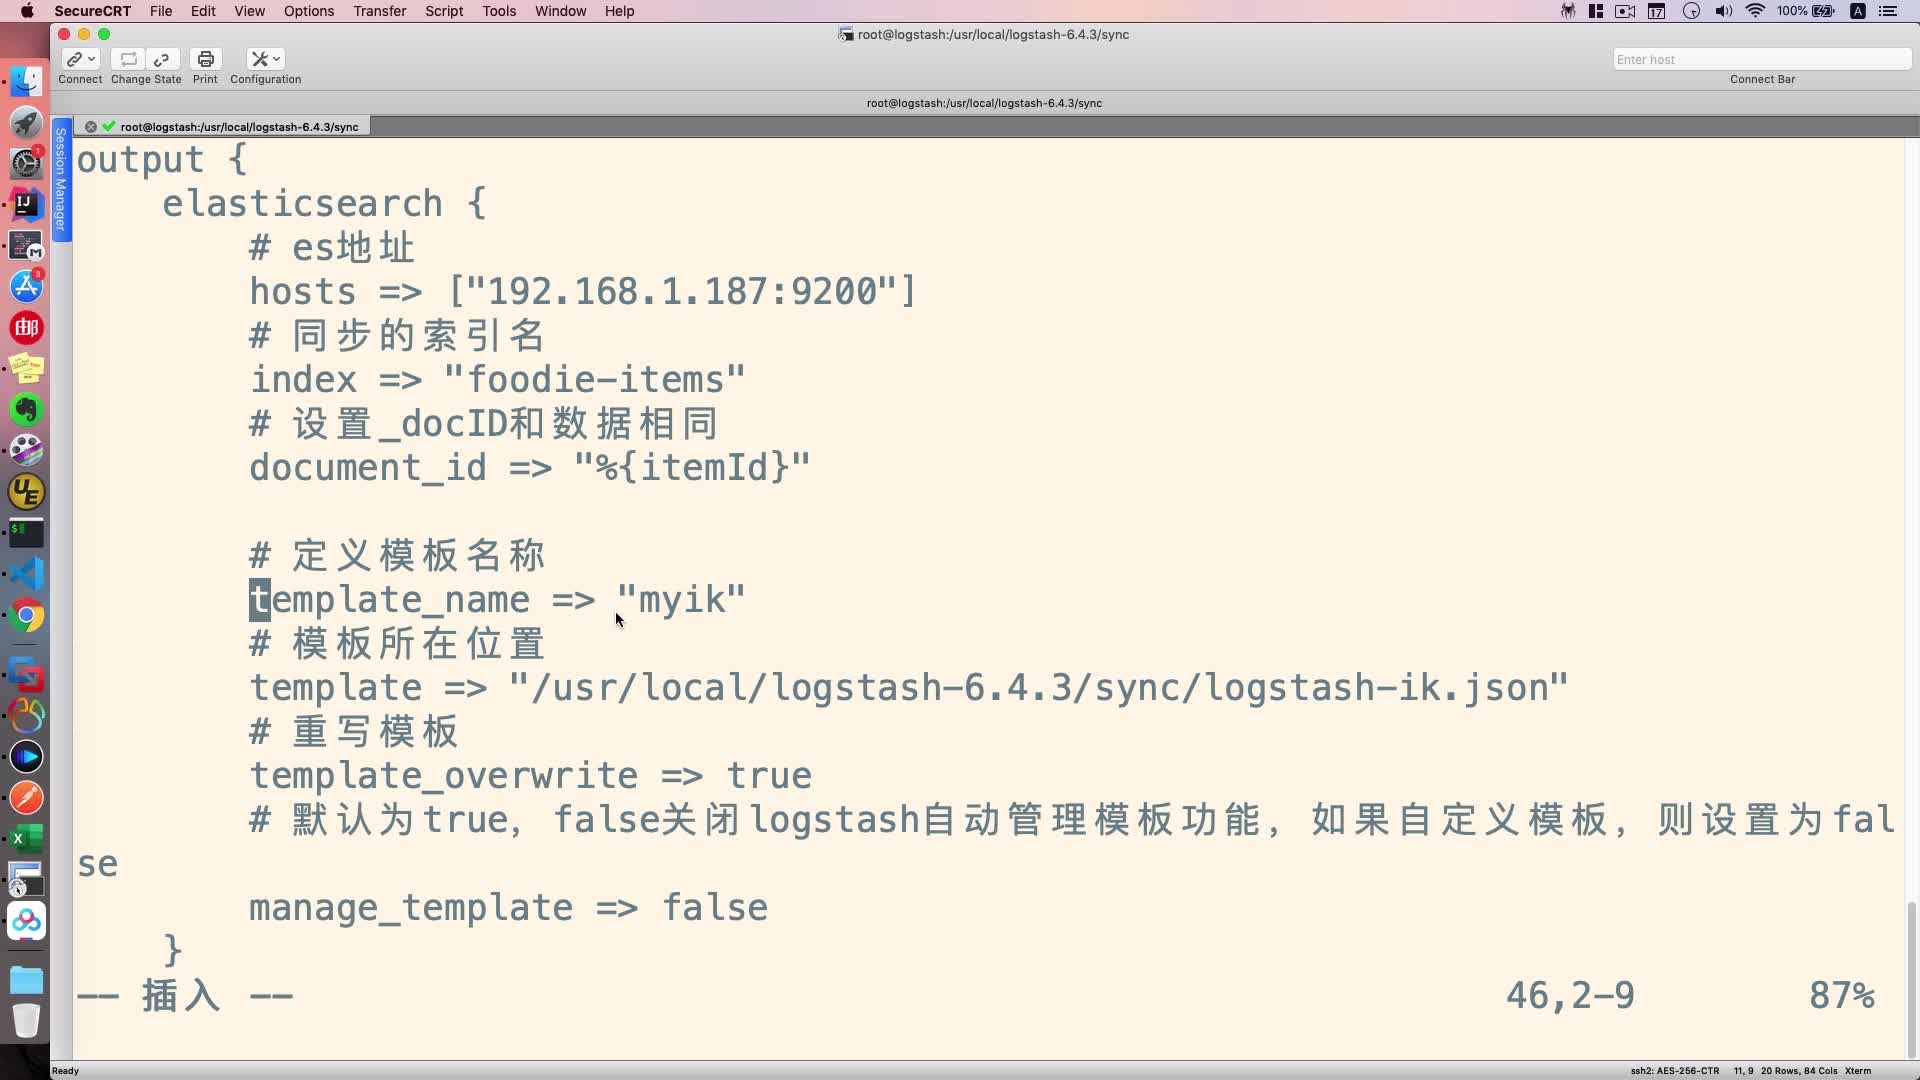The image size is (1920, 1080).
Task: Select the root@logstash sync session tab
Action: point(238,127)
